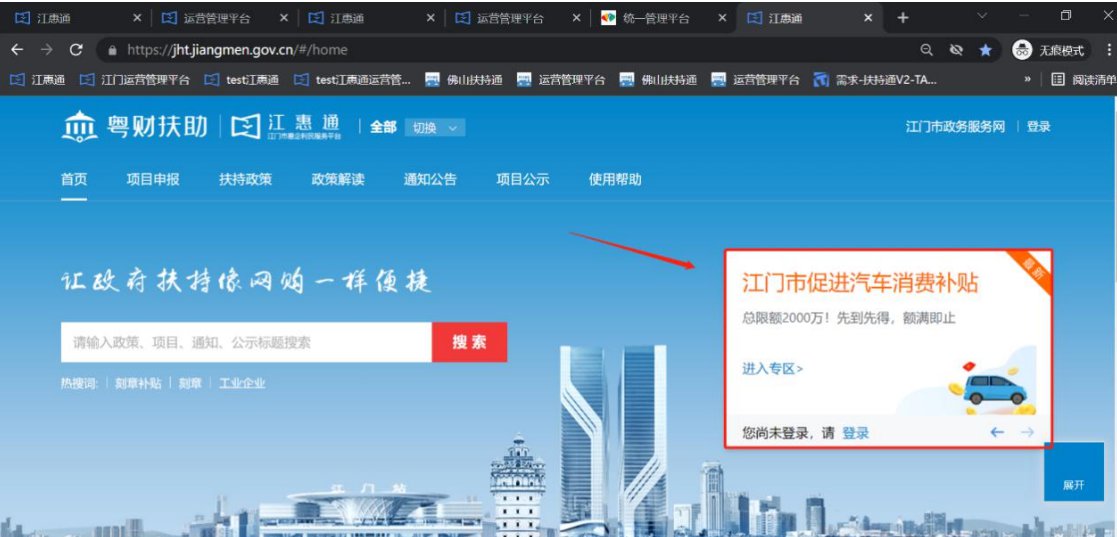The width and height of the screenshot is (1117, 537).
Task: Open the zoom magnifier icon in address bar
Action: [926, 50]
